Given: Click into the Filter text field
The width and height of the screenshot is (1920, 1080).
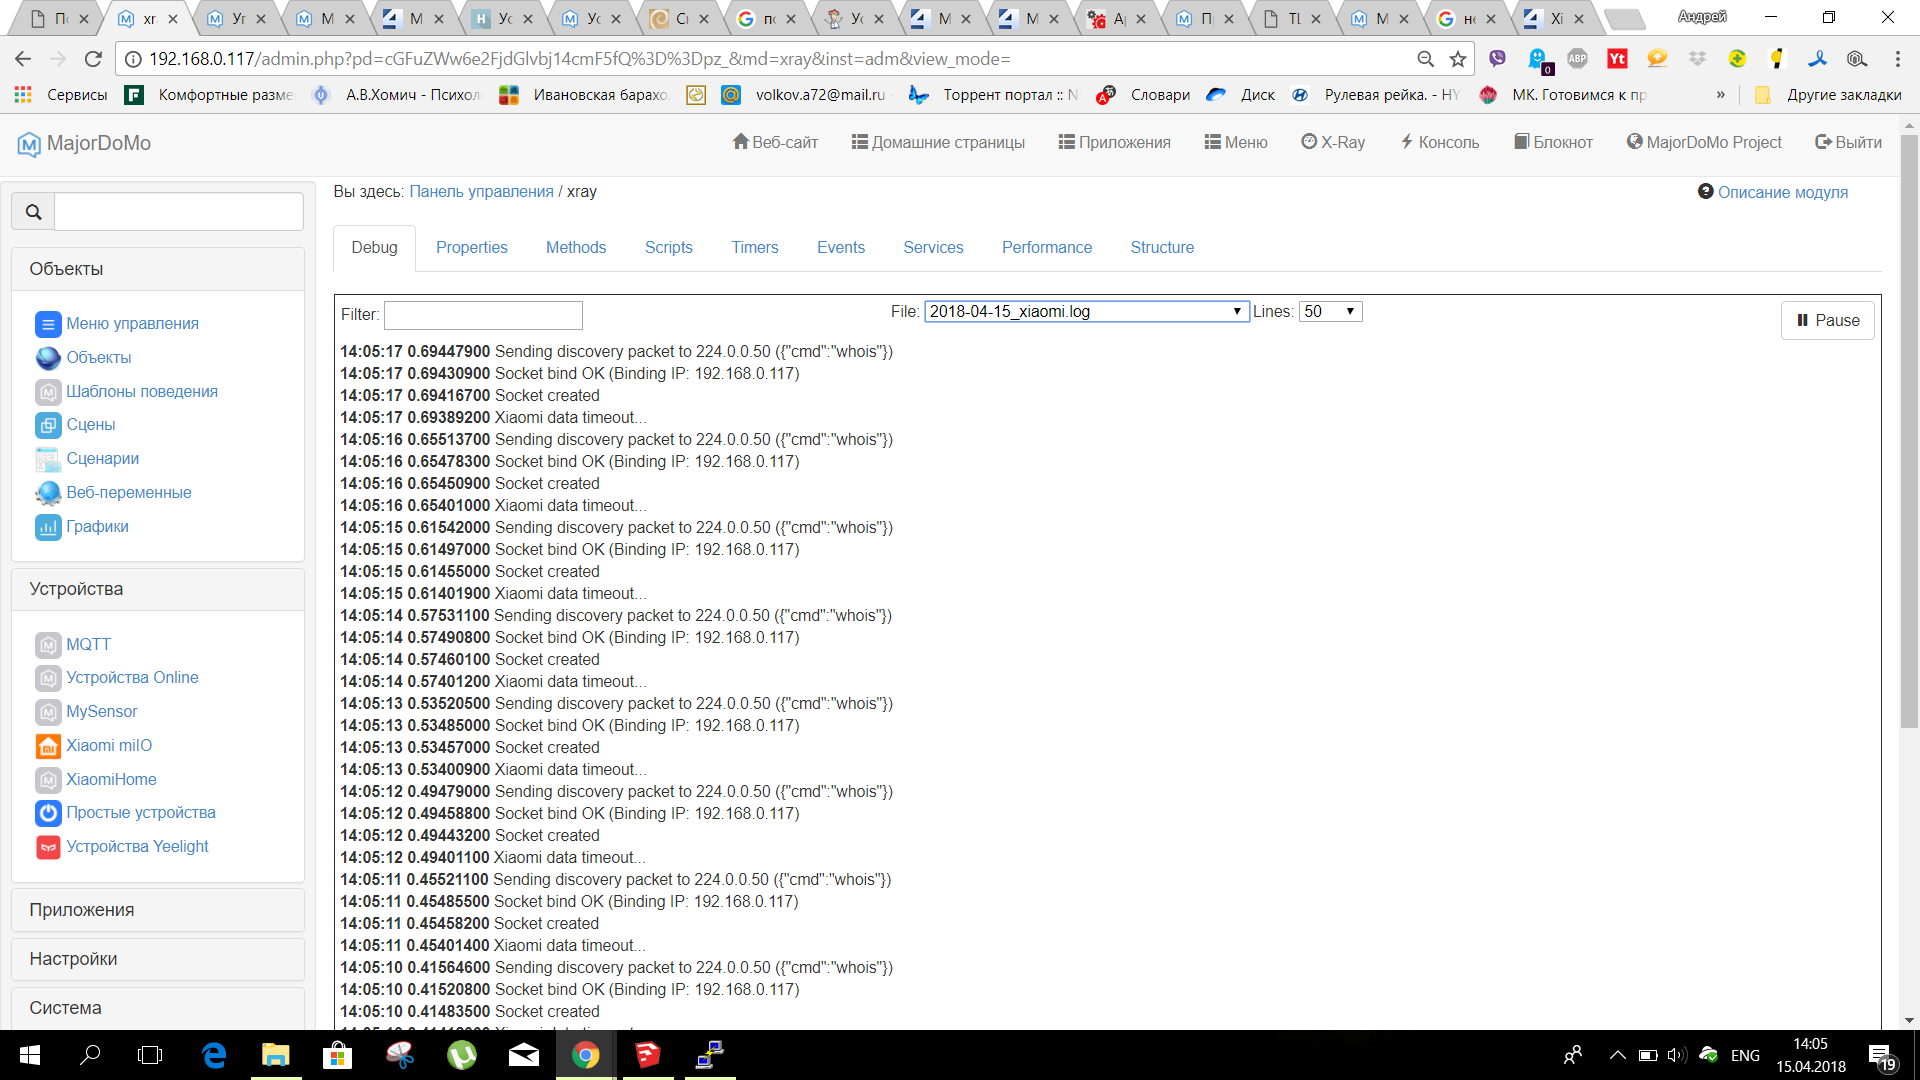Looking at the screenshot, I should tap(483, 315).
